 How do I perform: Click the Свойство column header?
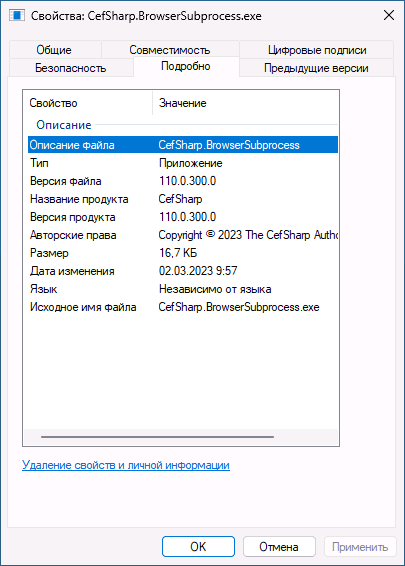pos(88,103)
